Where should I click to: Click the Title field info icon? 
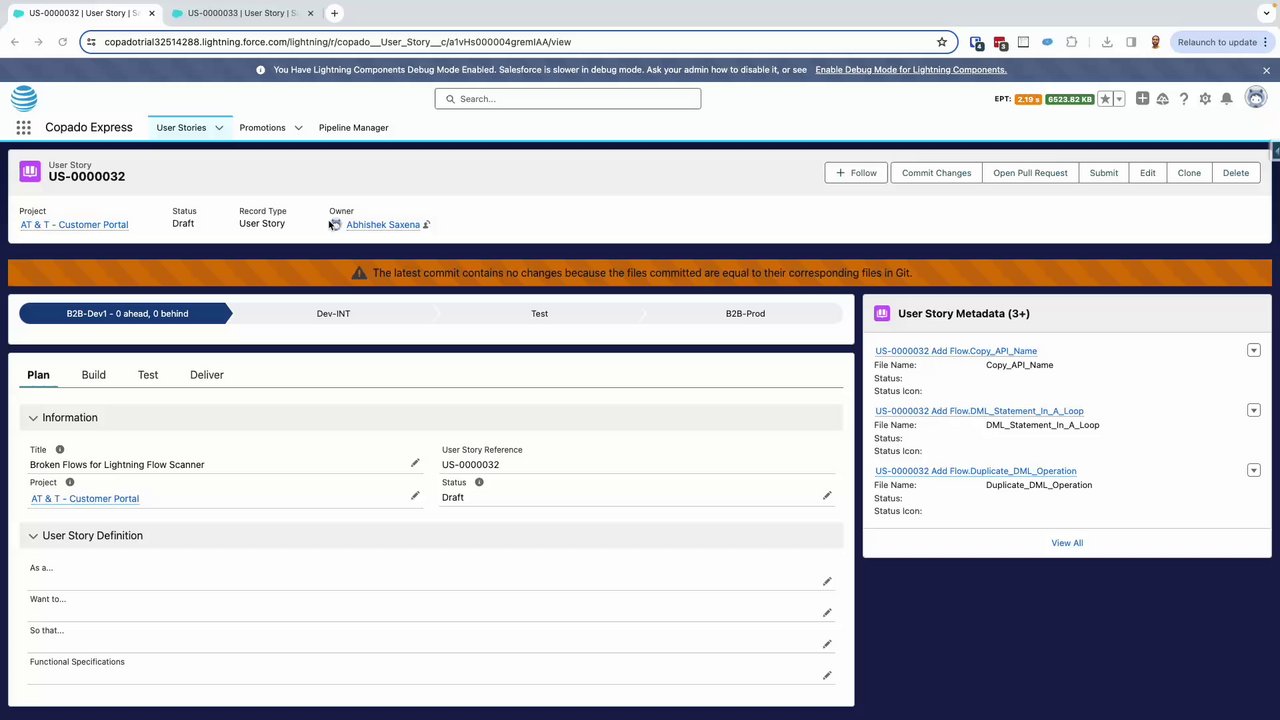60,450
